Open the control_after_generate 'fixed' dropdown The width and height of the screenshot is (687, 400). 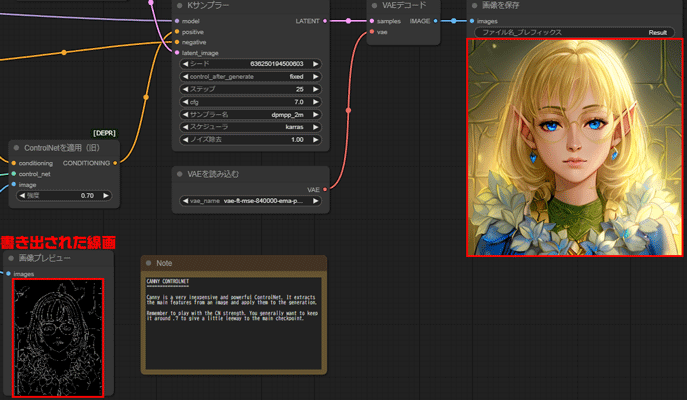click(250, 77)
